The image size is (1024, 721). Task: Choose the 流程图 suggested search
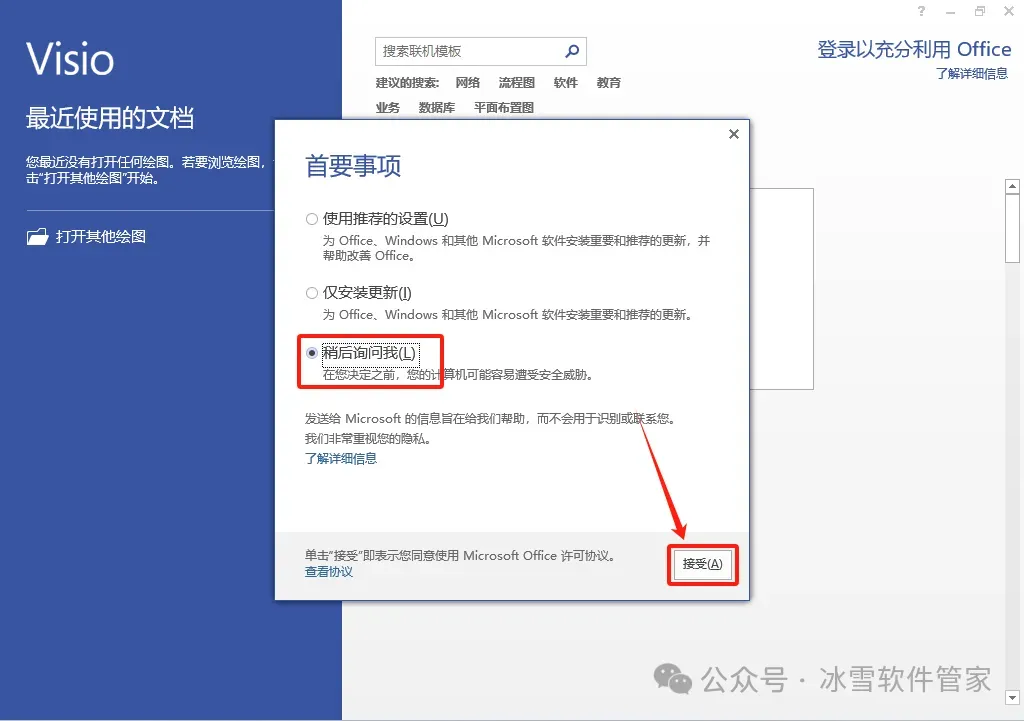[x=517, y=83]
